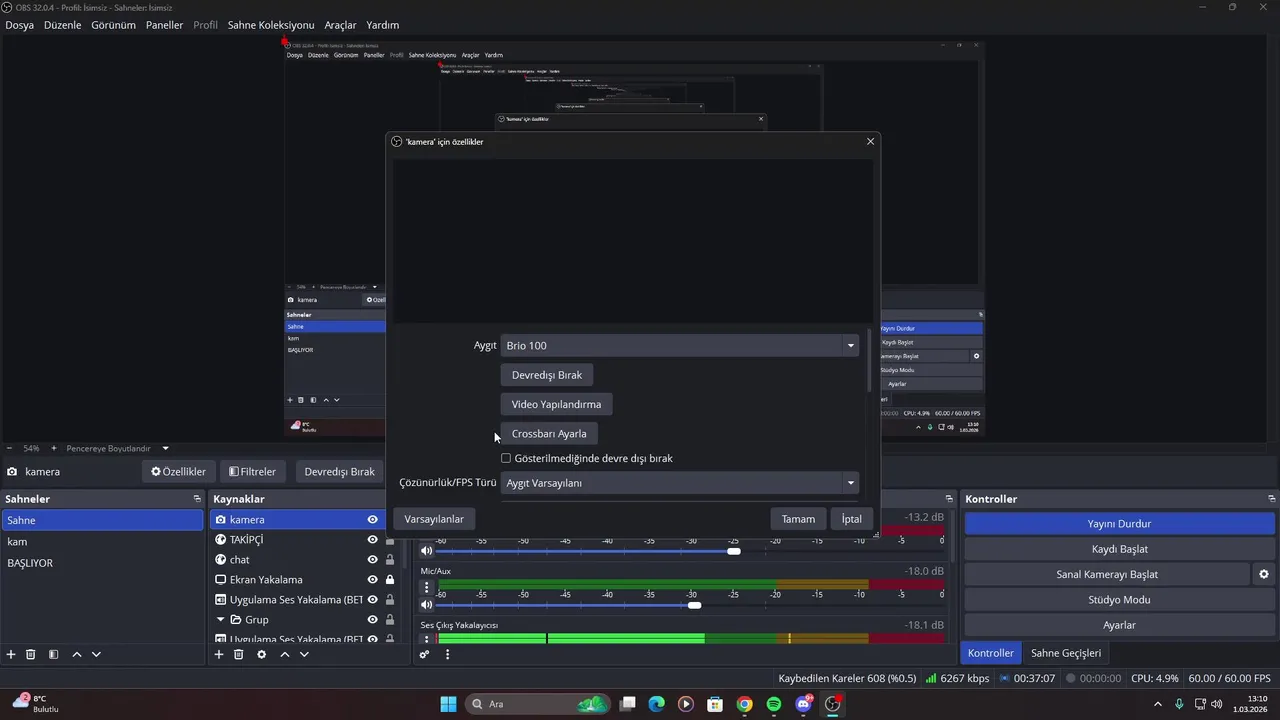Open Mic/Aux three-dot options menu
Image resolution: width=1280 pixels, height=720 pixels.
(x=427, y=587)
